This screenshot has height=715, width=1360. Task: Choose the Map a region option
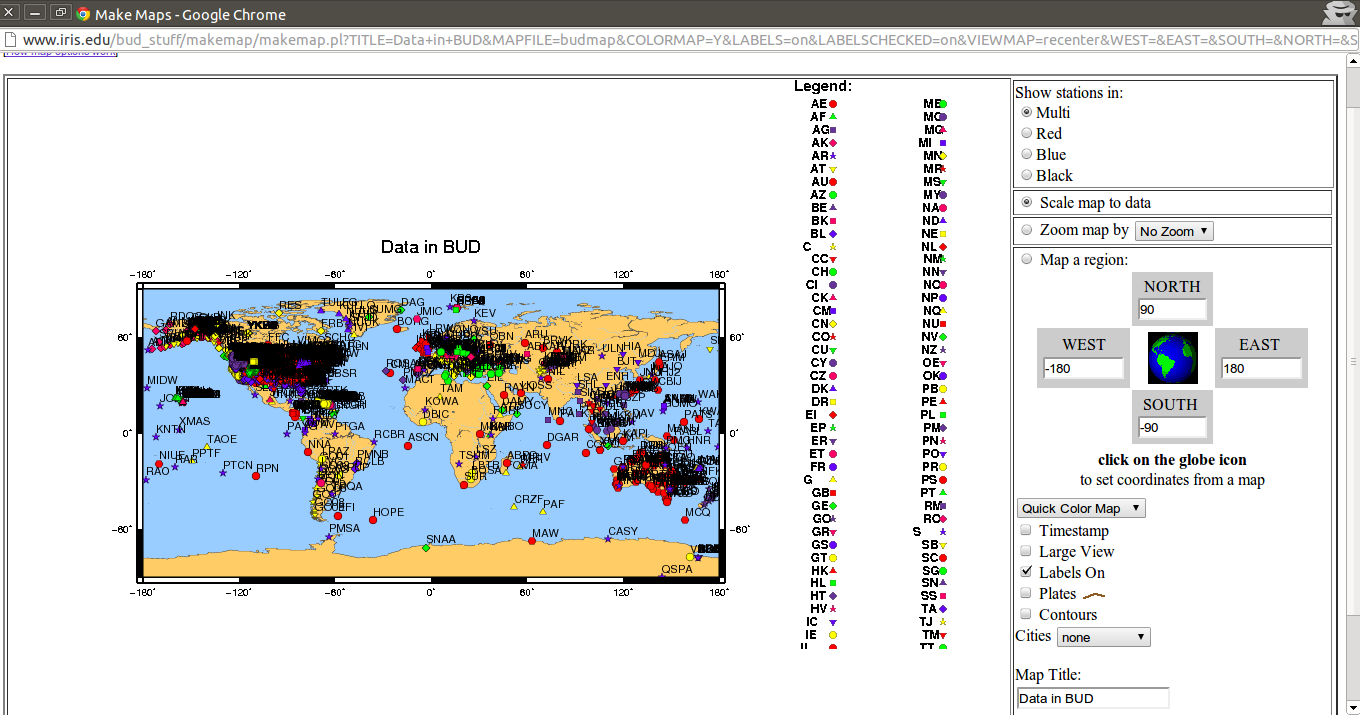(x=1026, y=260)
